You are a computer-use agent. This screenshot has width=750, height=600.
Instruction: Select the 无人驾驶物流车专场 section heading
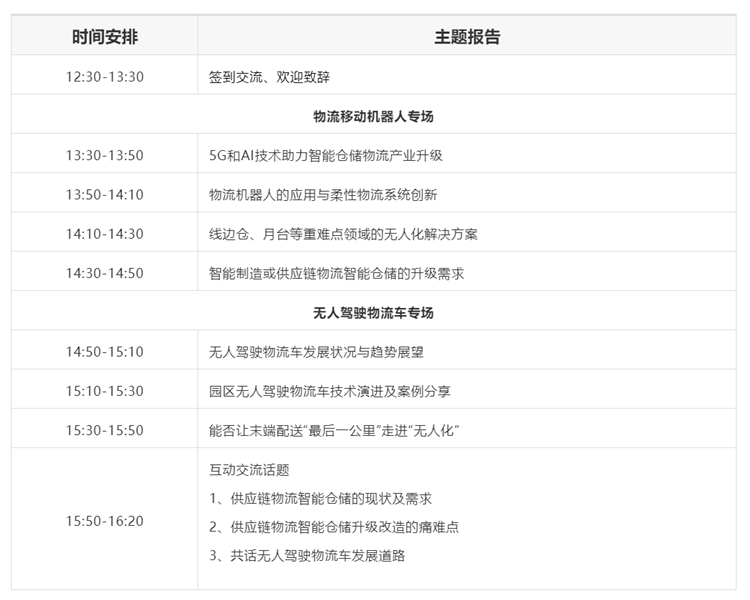point(373,312)
